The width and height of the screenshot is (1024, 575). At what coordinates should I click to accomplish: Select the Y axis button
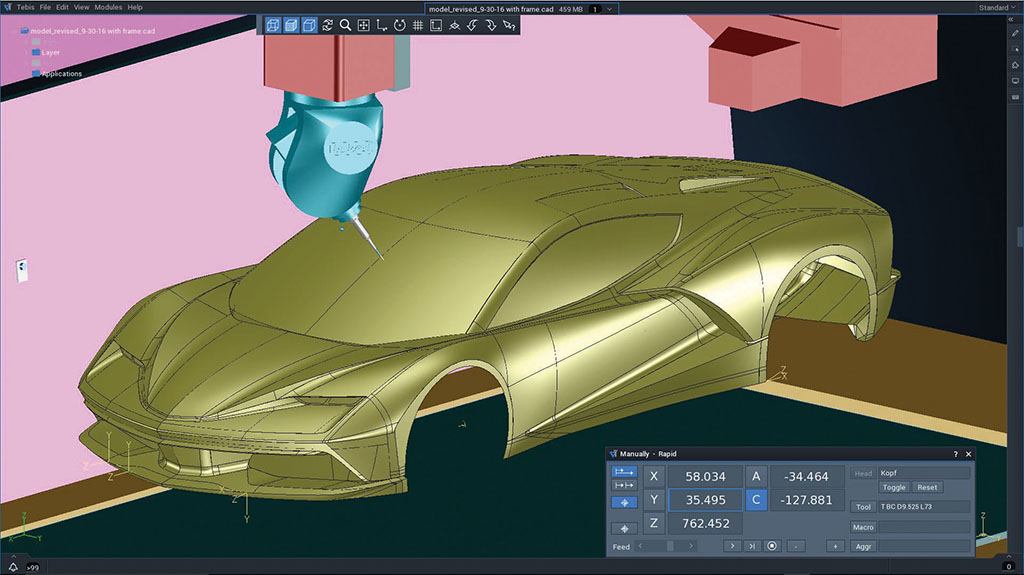point(654,500)
